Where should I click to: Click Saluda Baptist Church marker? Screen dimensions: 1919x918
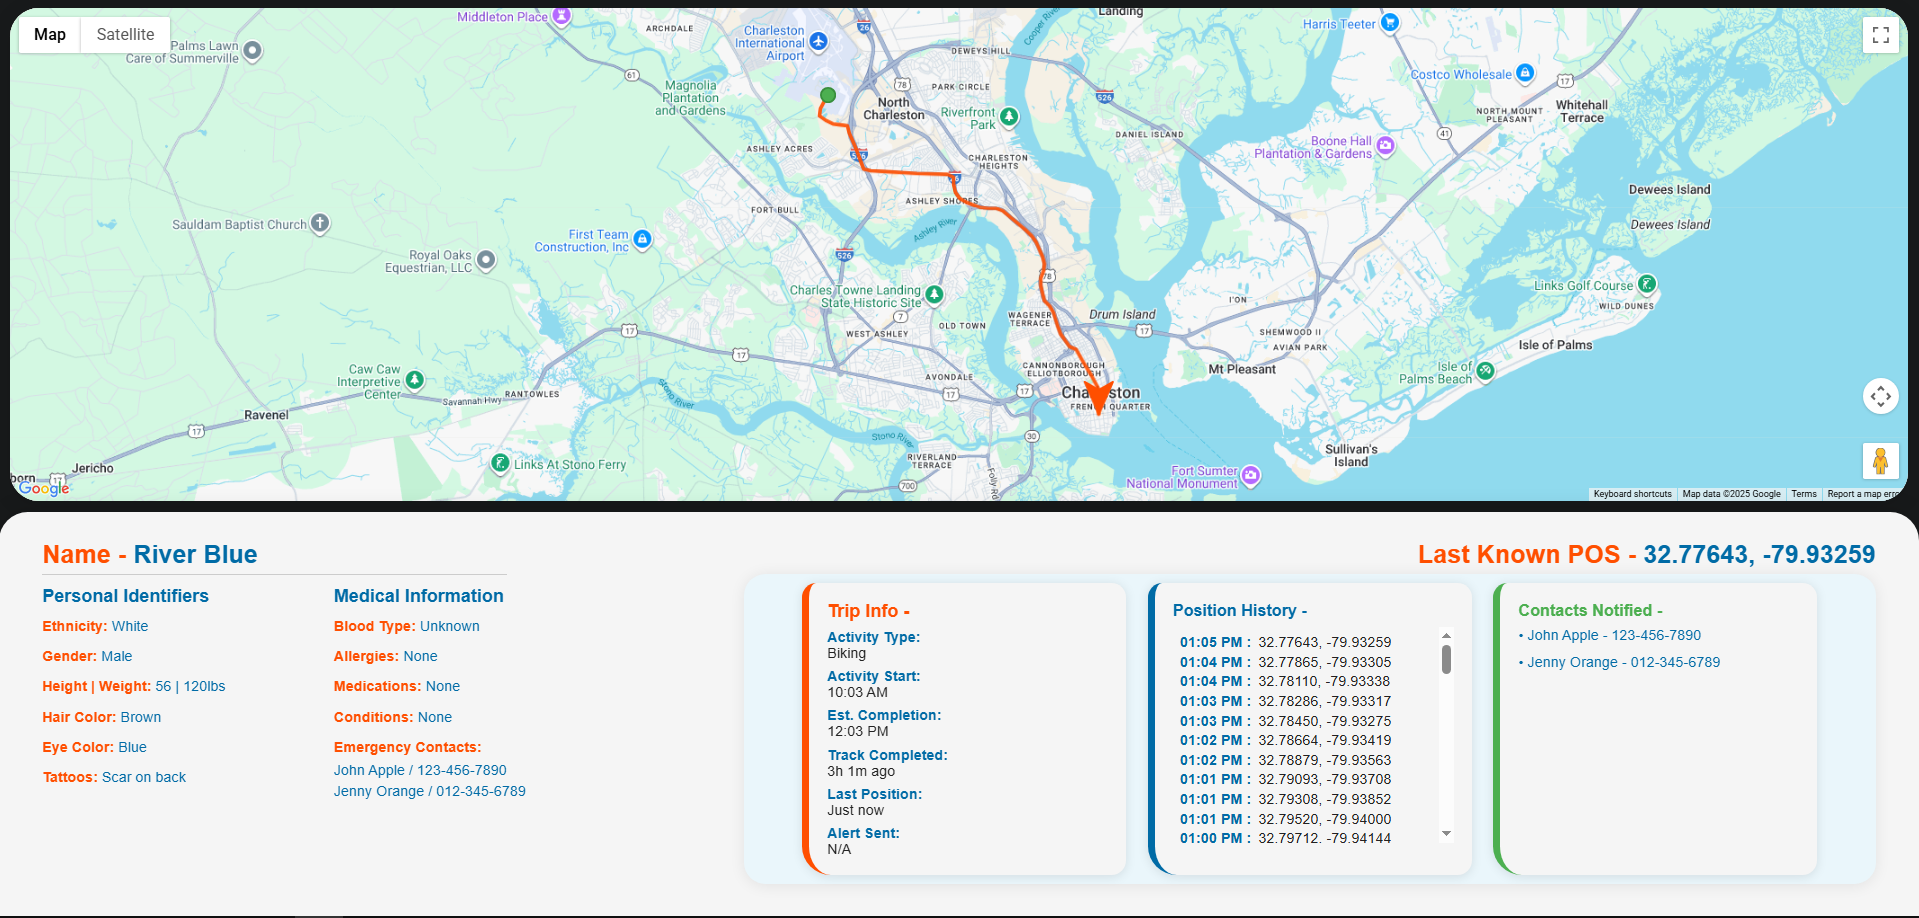[320, 224]
